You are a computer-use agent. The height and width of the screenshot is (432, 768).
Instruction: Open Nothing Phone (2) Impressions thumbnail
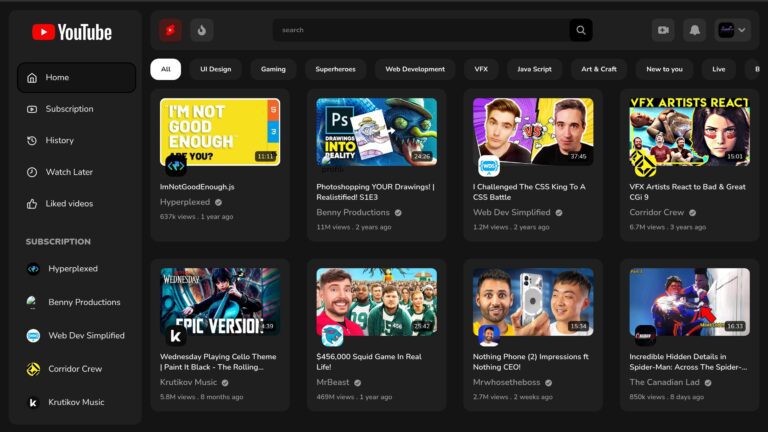pyautogui.click(x=533, y=302)
